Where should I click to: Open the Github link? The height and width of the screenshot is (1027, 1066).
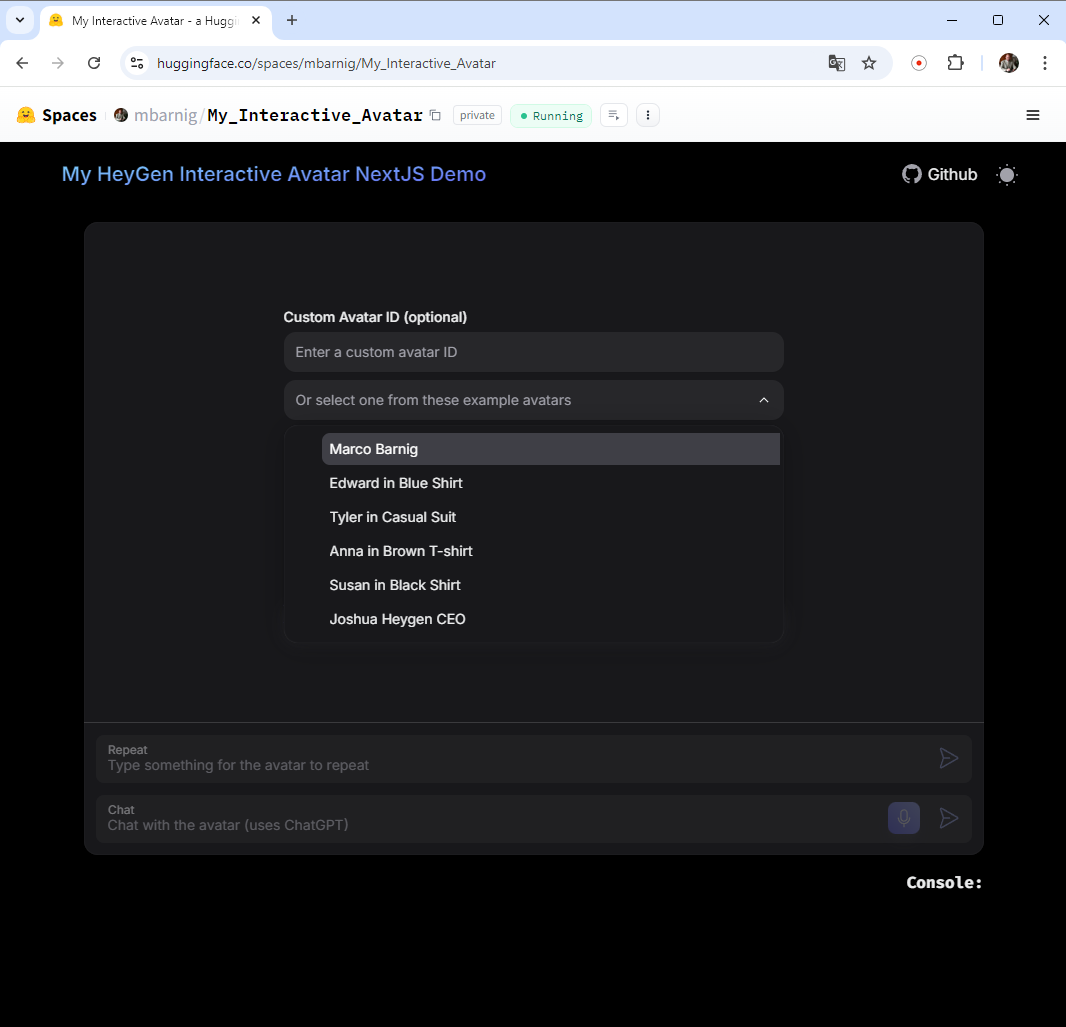[940, 175]
